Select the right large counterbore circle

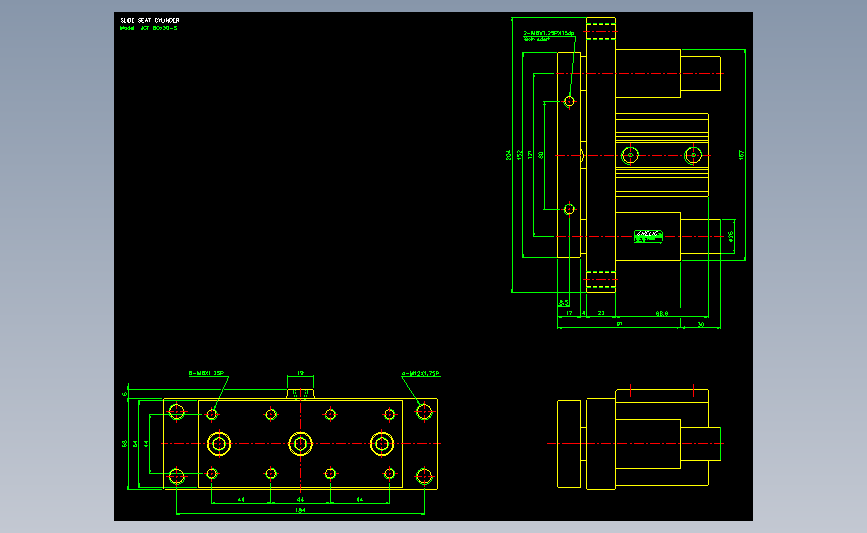point(382,443)
